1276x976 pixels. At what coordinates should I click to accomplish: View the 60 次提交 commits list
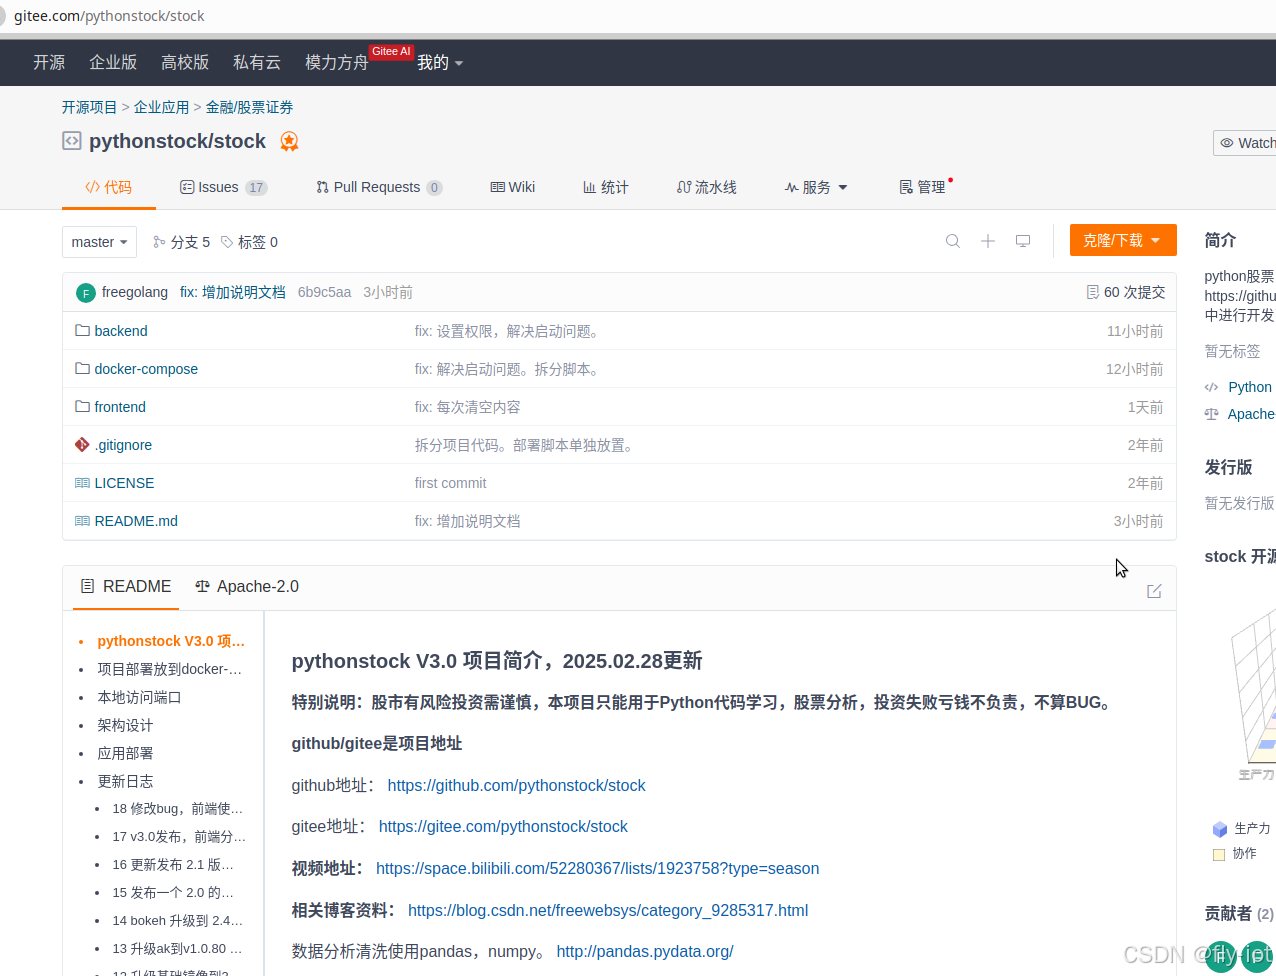(x=1126, y=292)
